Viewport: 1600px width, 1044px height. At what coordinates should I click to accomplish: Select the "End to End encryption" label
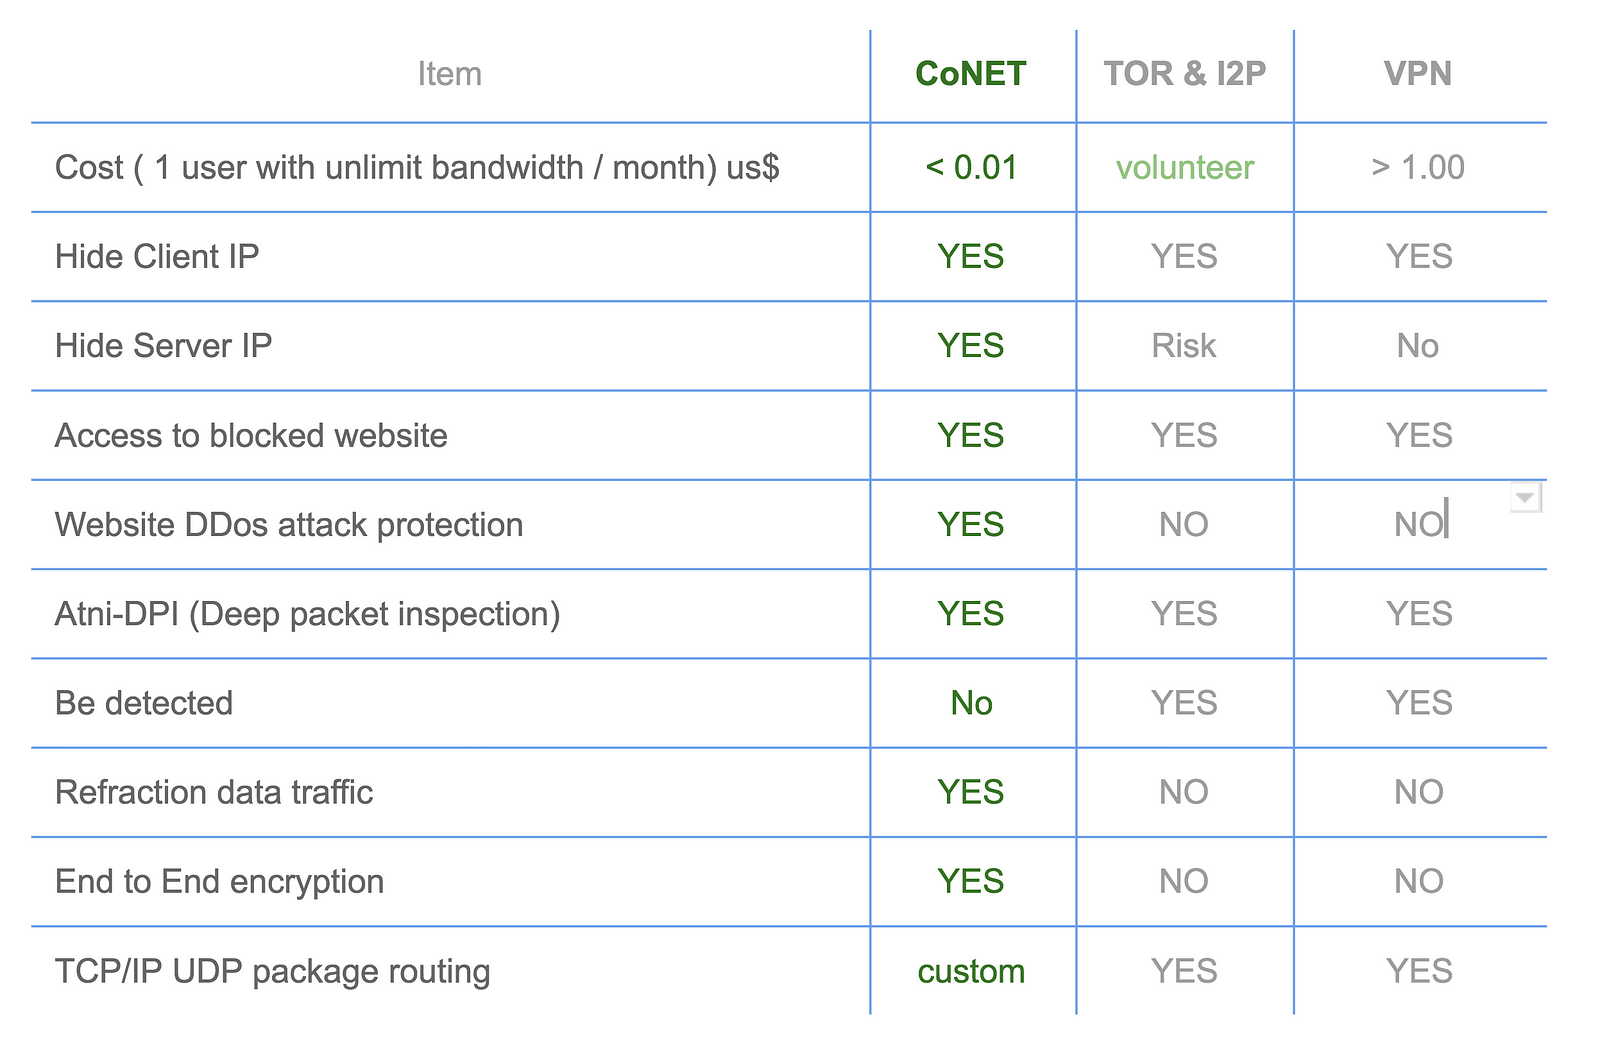click(x=220, y=882)
